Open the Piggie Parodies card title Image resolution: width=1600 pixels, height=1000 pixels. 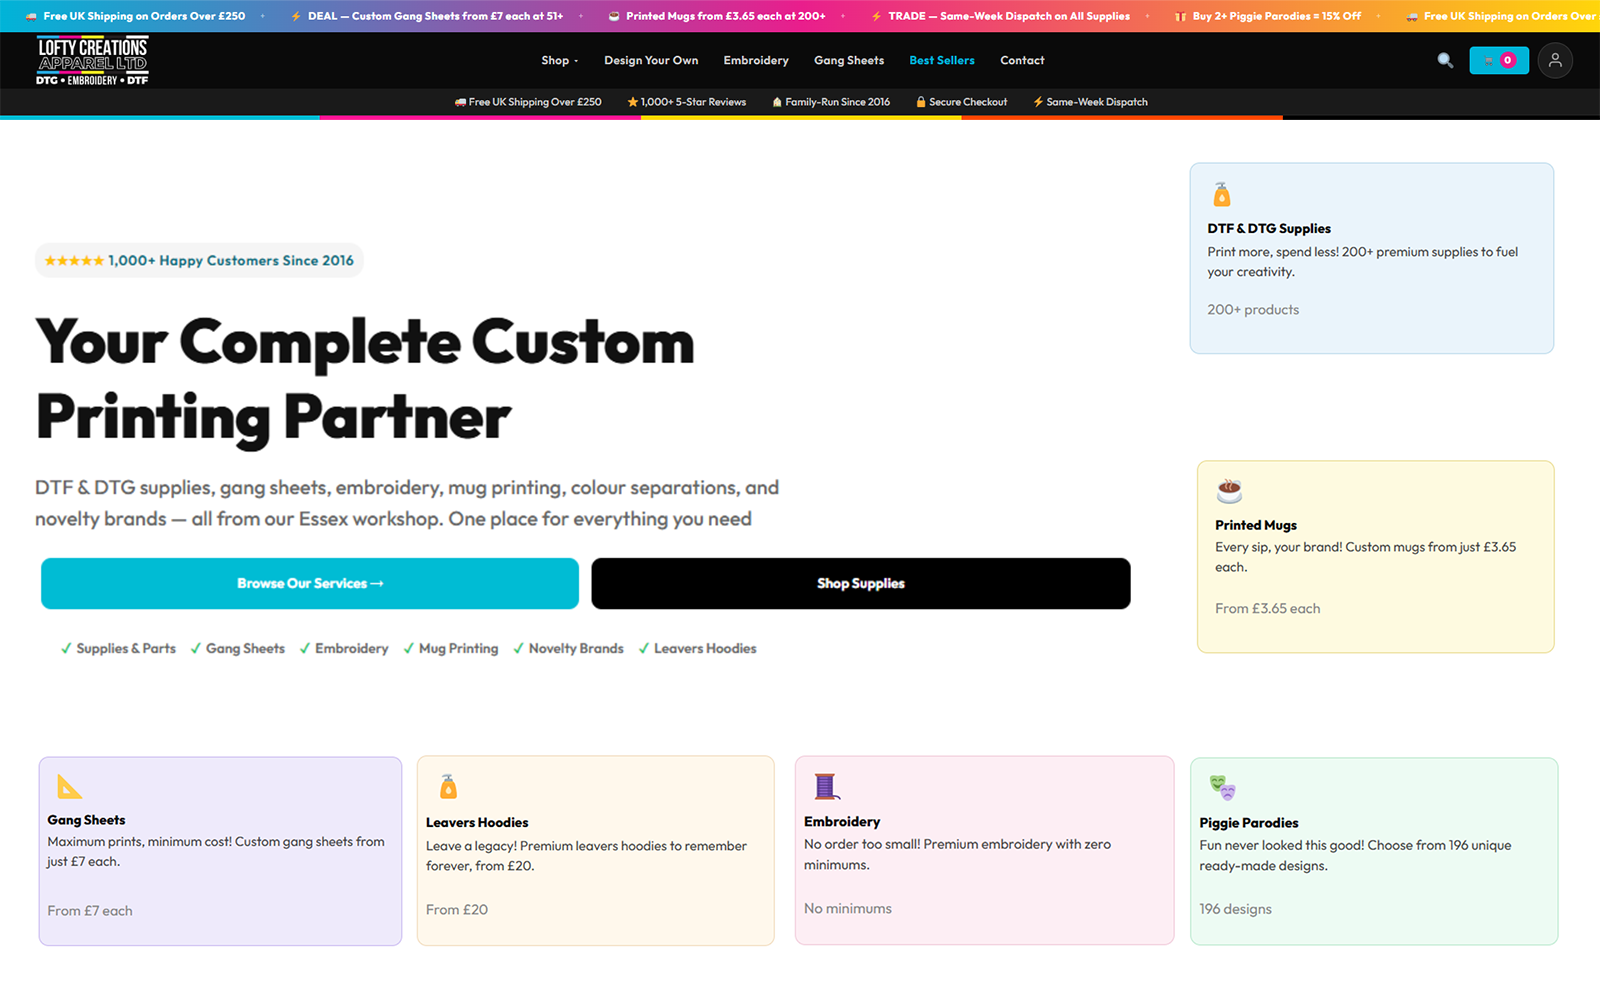pos(1249,823)
